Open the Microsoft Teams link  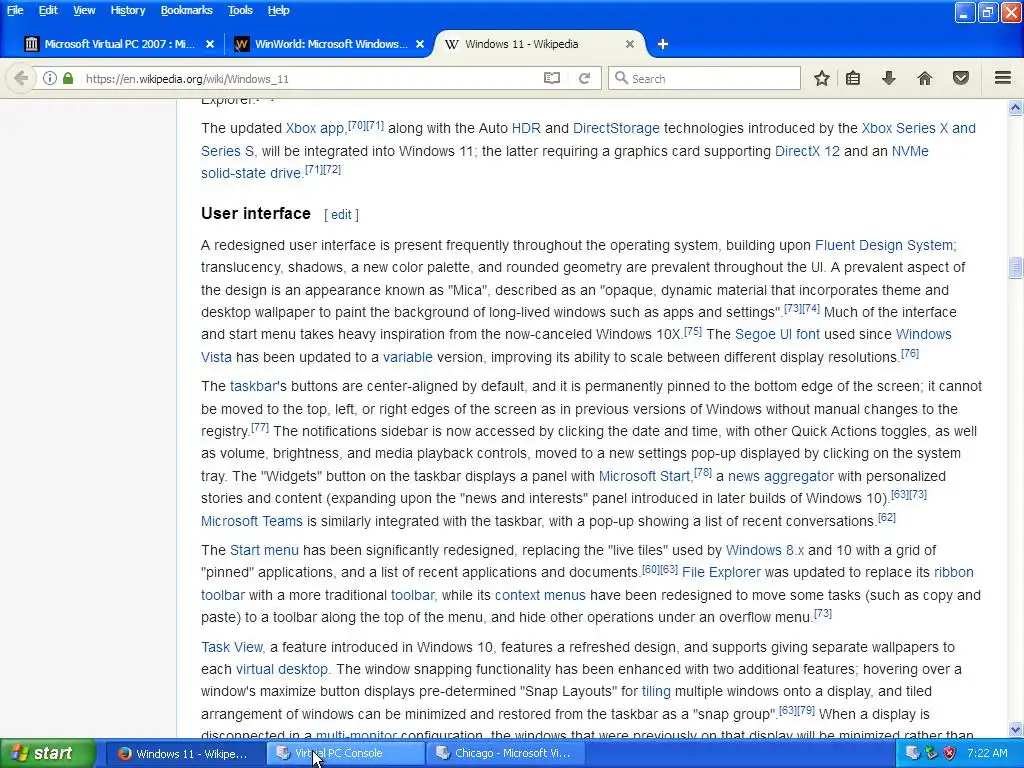coord(251,522)
